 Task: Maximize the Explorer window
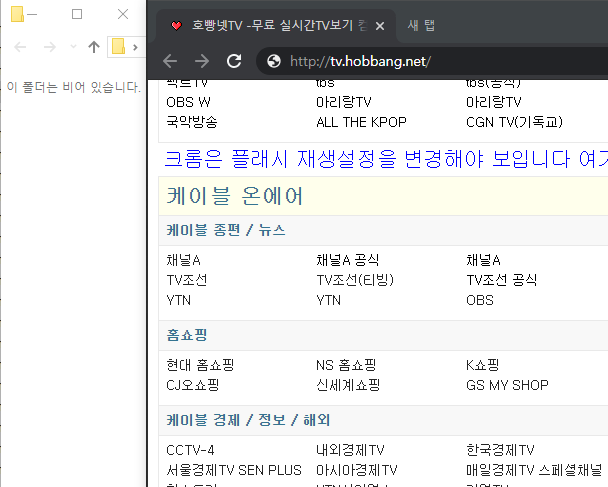(x=77, y=14)
